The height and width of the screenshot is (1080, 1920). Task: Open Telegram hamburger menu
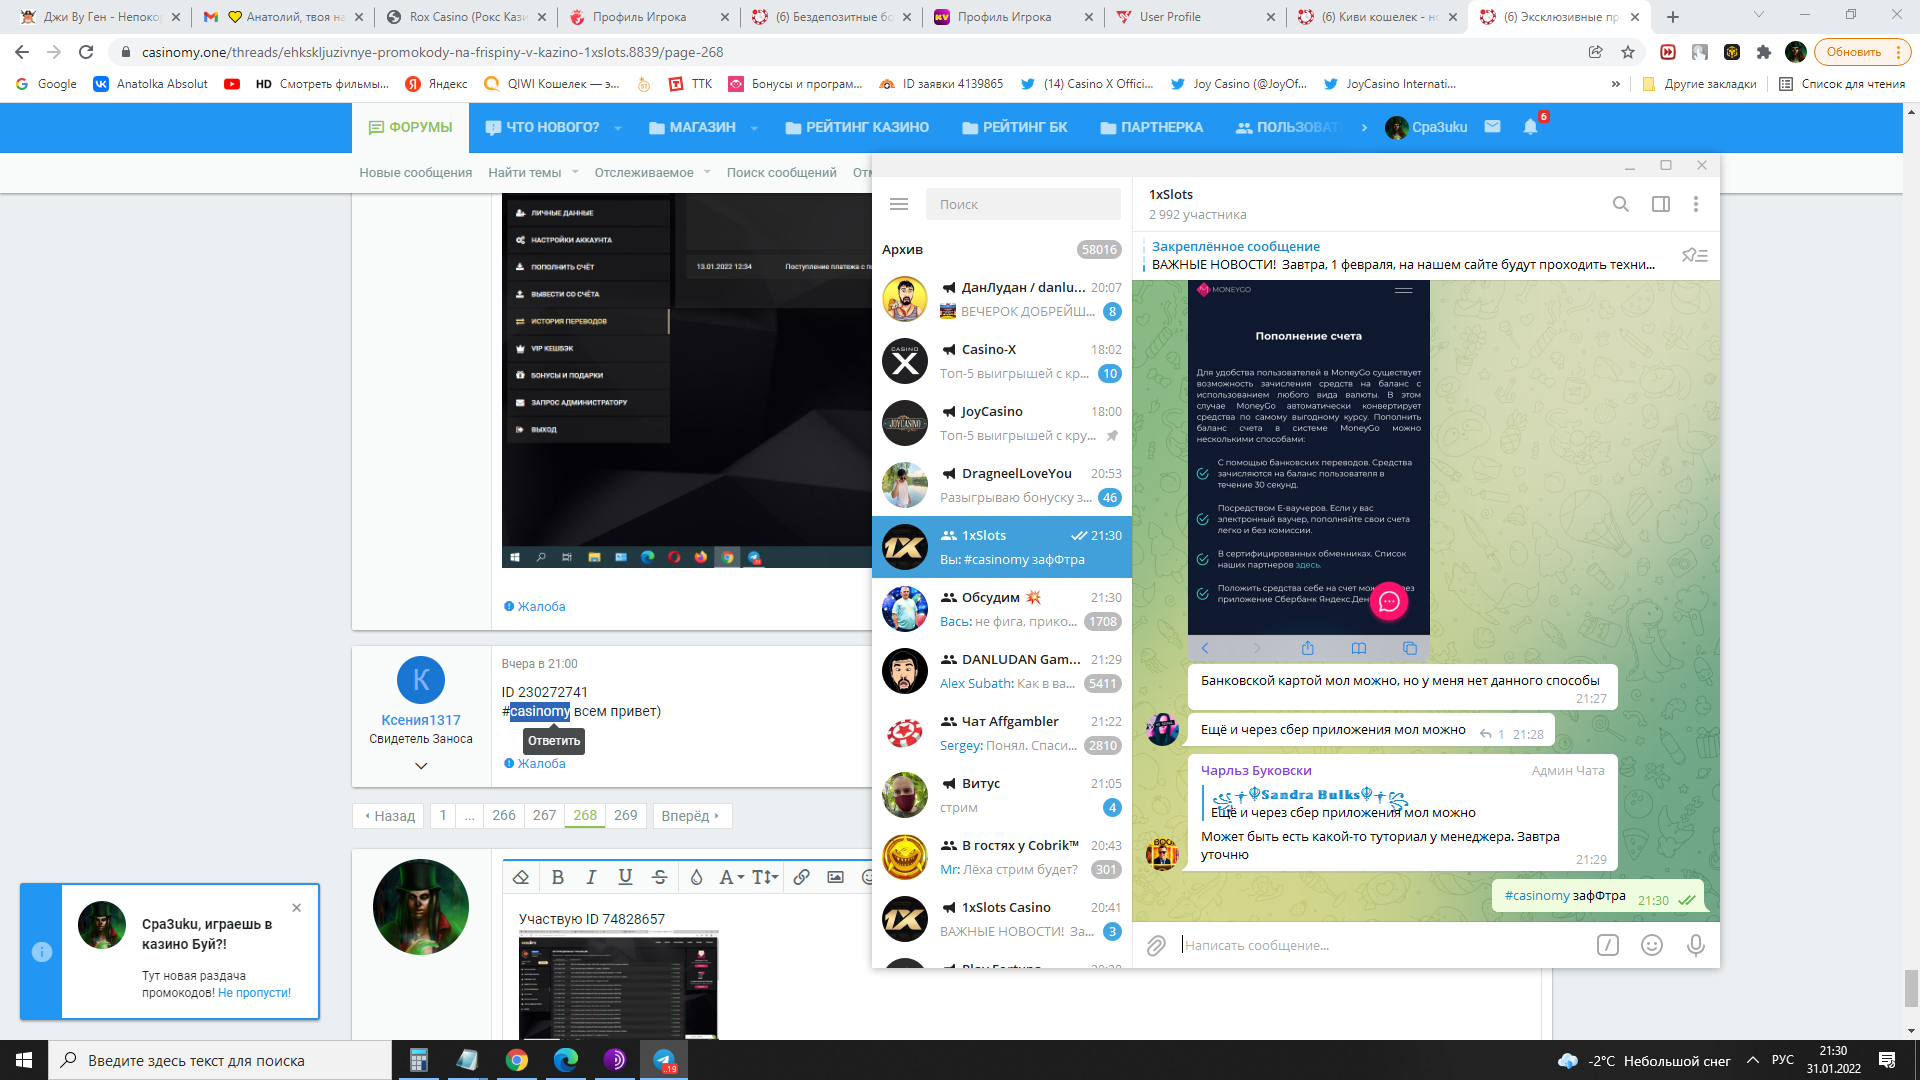point(899,204)
